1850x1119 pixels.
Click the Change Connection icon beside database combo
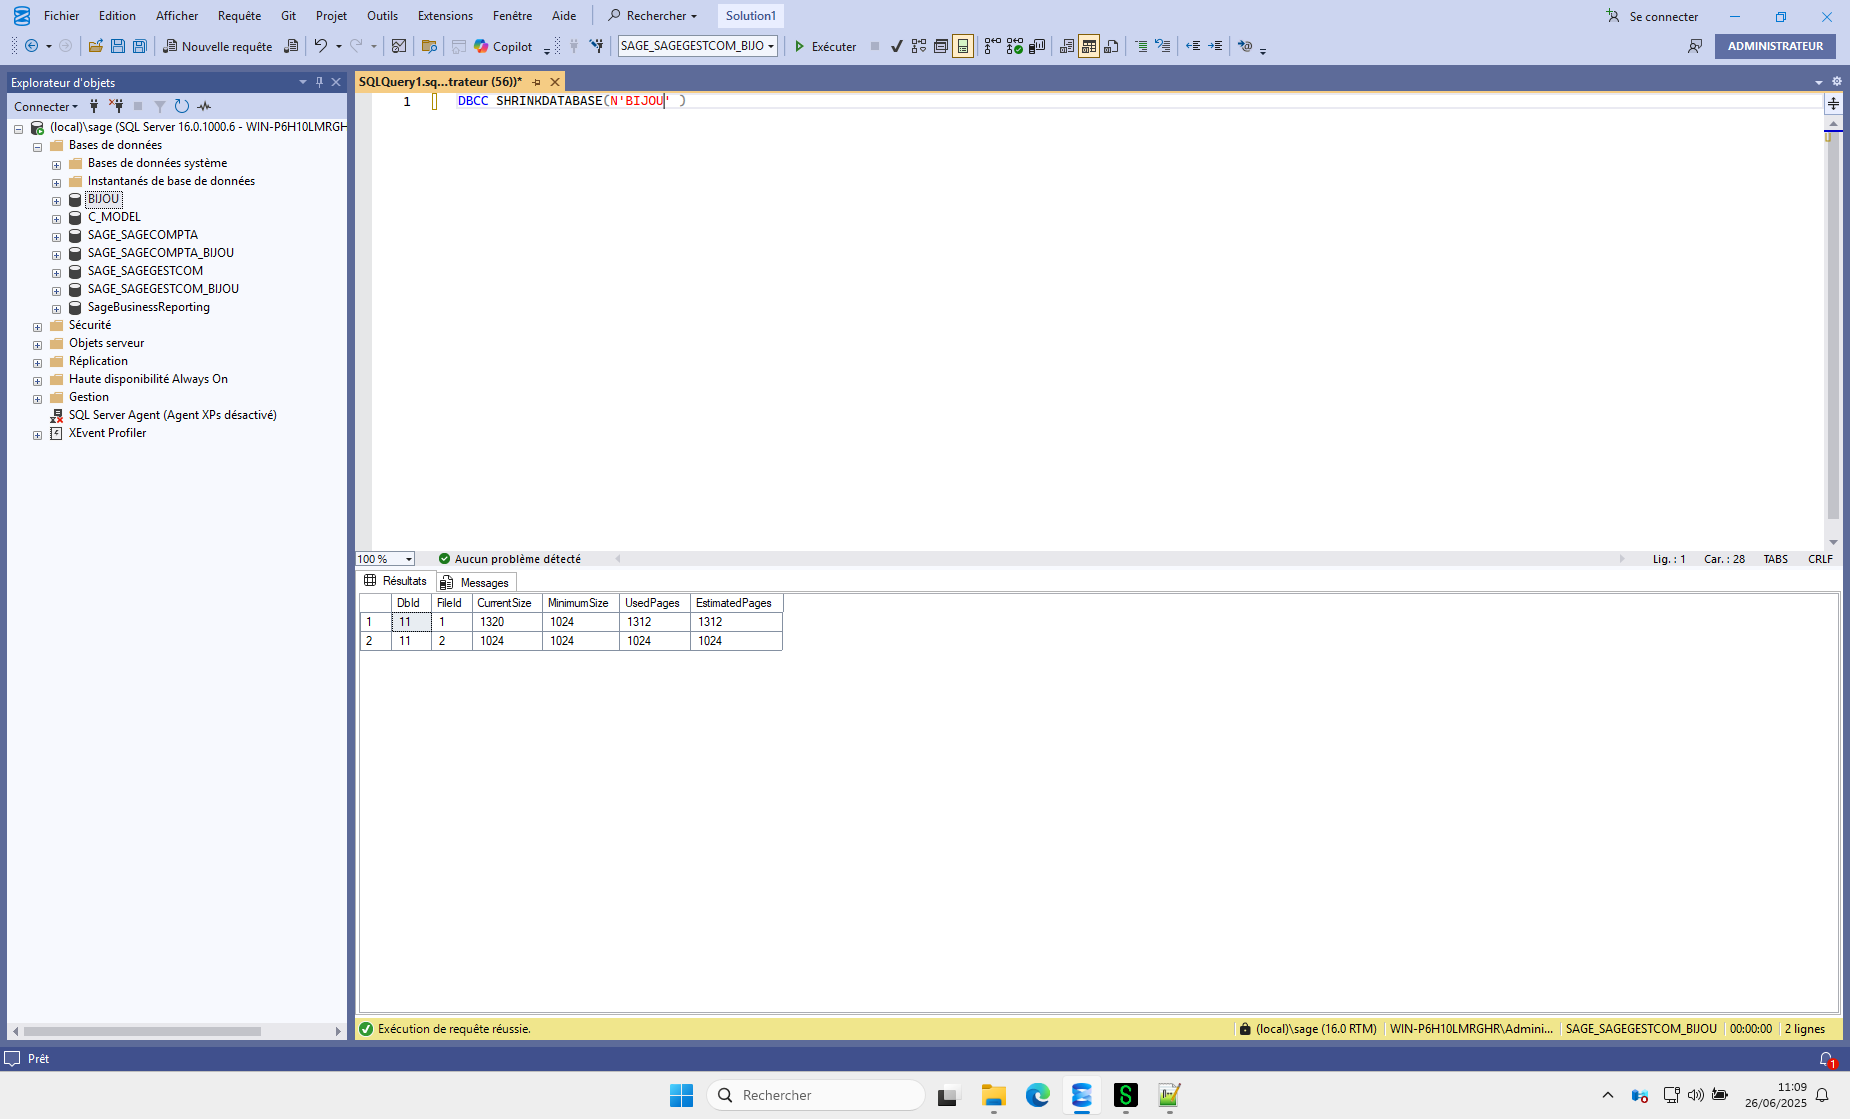tap(597, 46)
